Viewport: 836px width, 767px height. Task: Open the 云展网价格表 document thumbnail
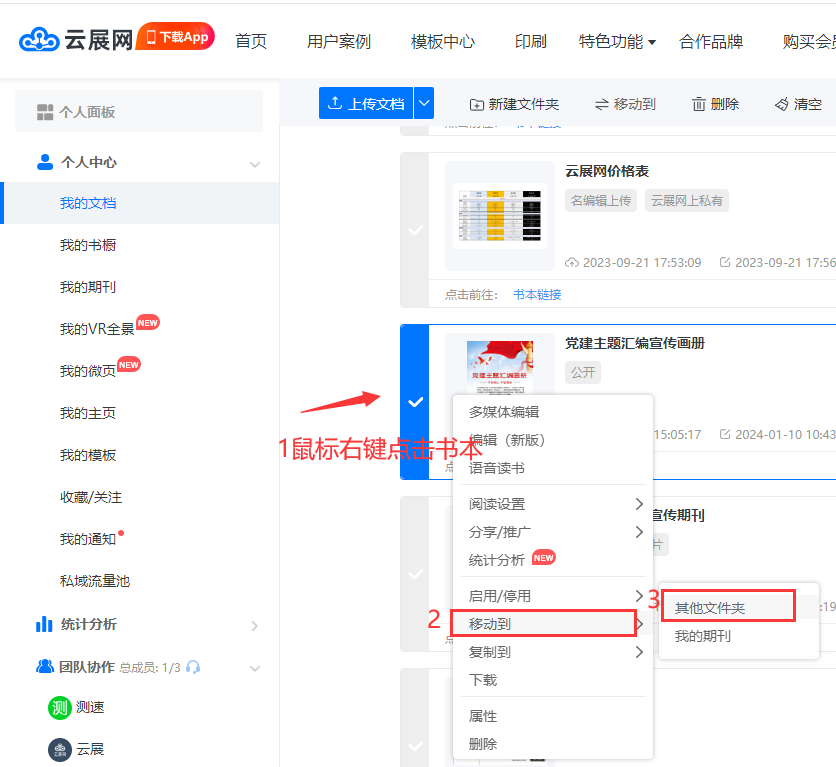pos(499,216)
